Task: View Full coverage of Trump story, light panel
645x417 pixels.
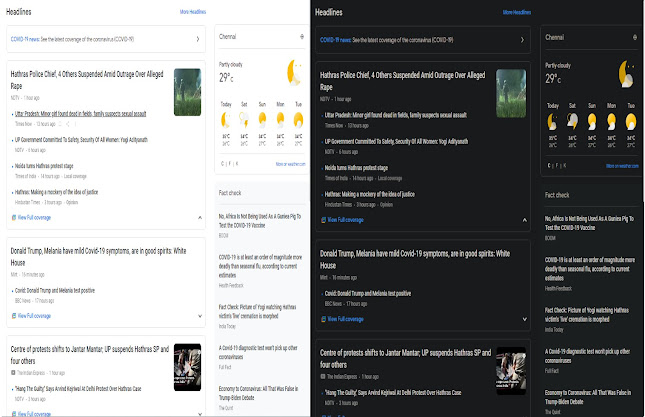Action: [31, 316]
